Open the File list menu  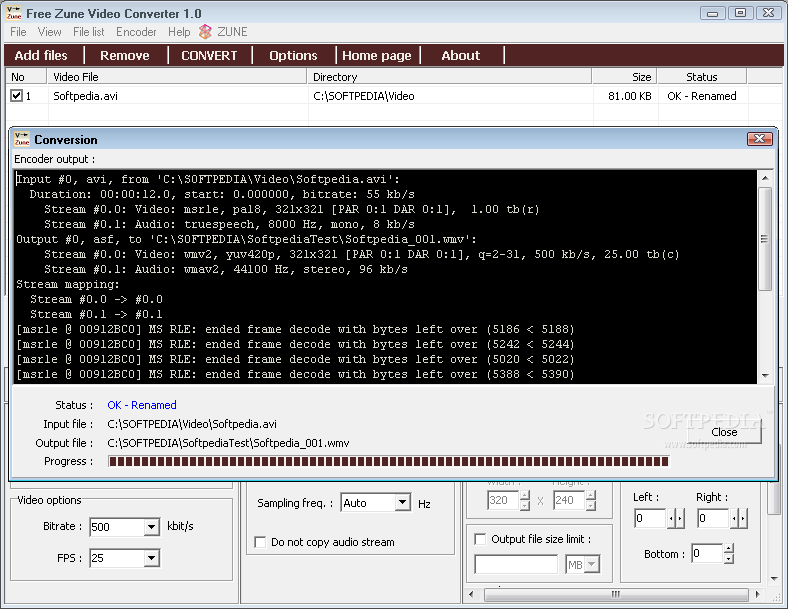click(x=88, y=32)
